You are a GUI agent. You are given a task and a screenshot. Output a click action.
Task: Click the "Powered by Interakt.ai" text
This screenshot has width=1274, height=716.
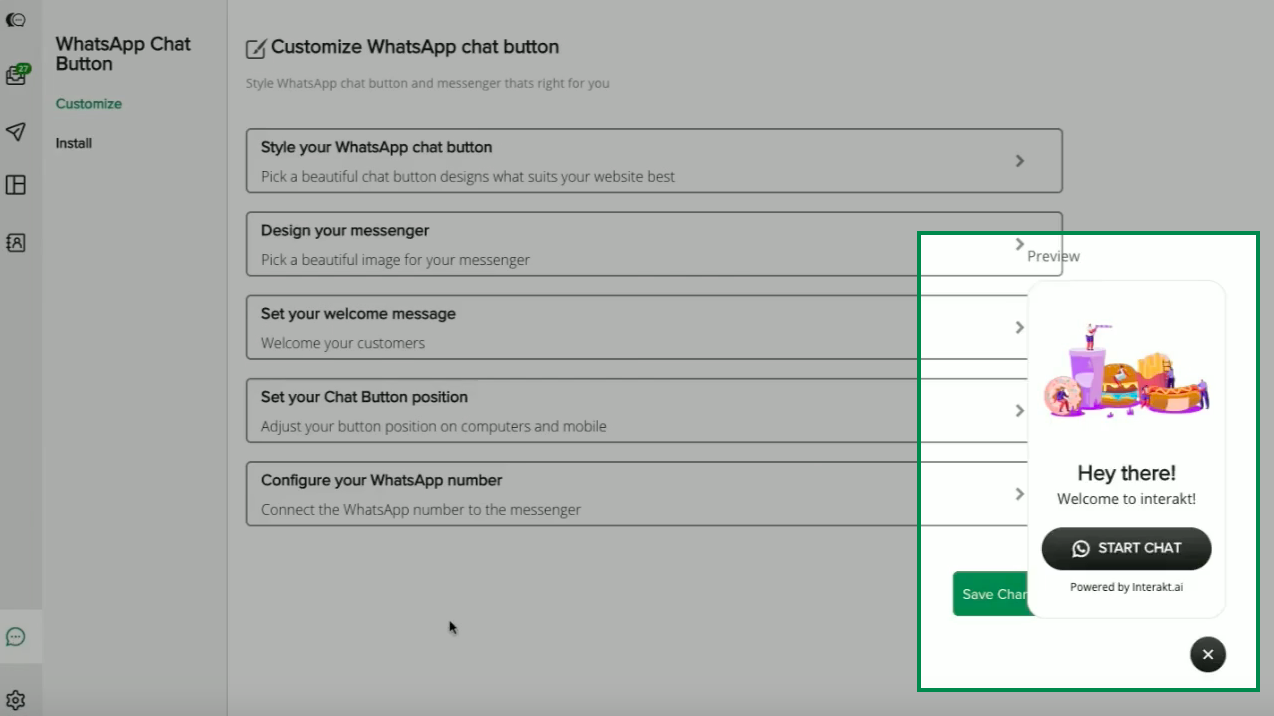(1126, 587)
